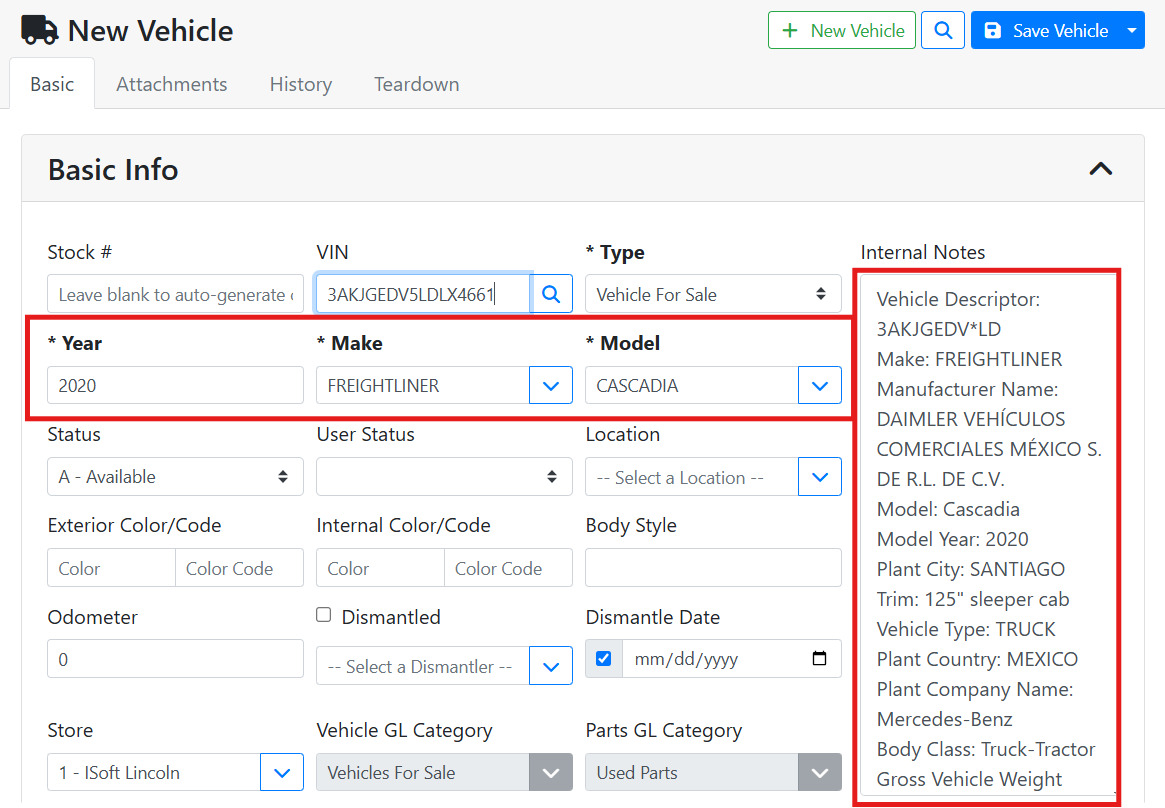1165x808 pixels.
Task: Expand the Make dropdown arrow
Action: (x=551, y=386)
